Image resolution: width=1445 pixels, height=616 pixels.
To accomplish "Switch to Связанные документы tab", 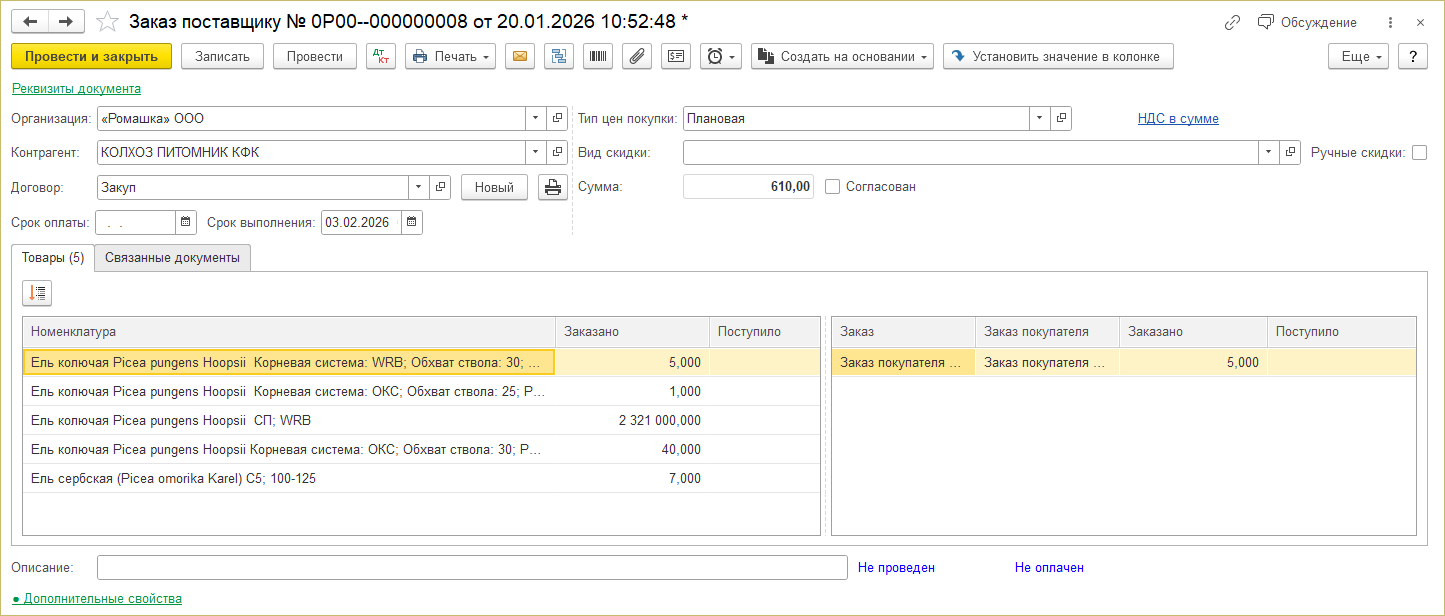I will pos(172,258).
